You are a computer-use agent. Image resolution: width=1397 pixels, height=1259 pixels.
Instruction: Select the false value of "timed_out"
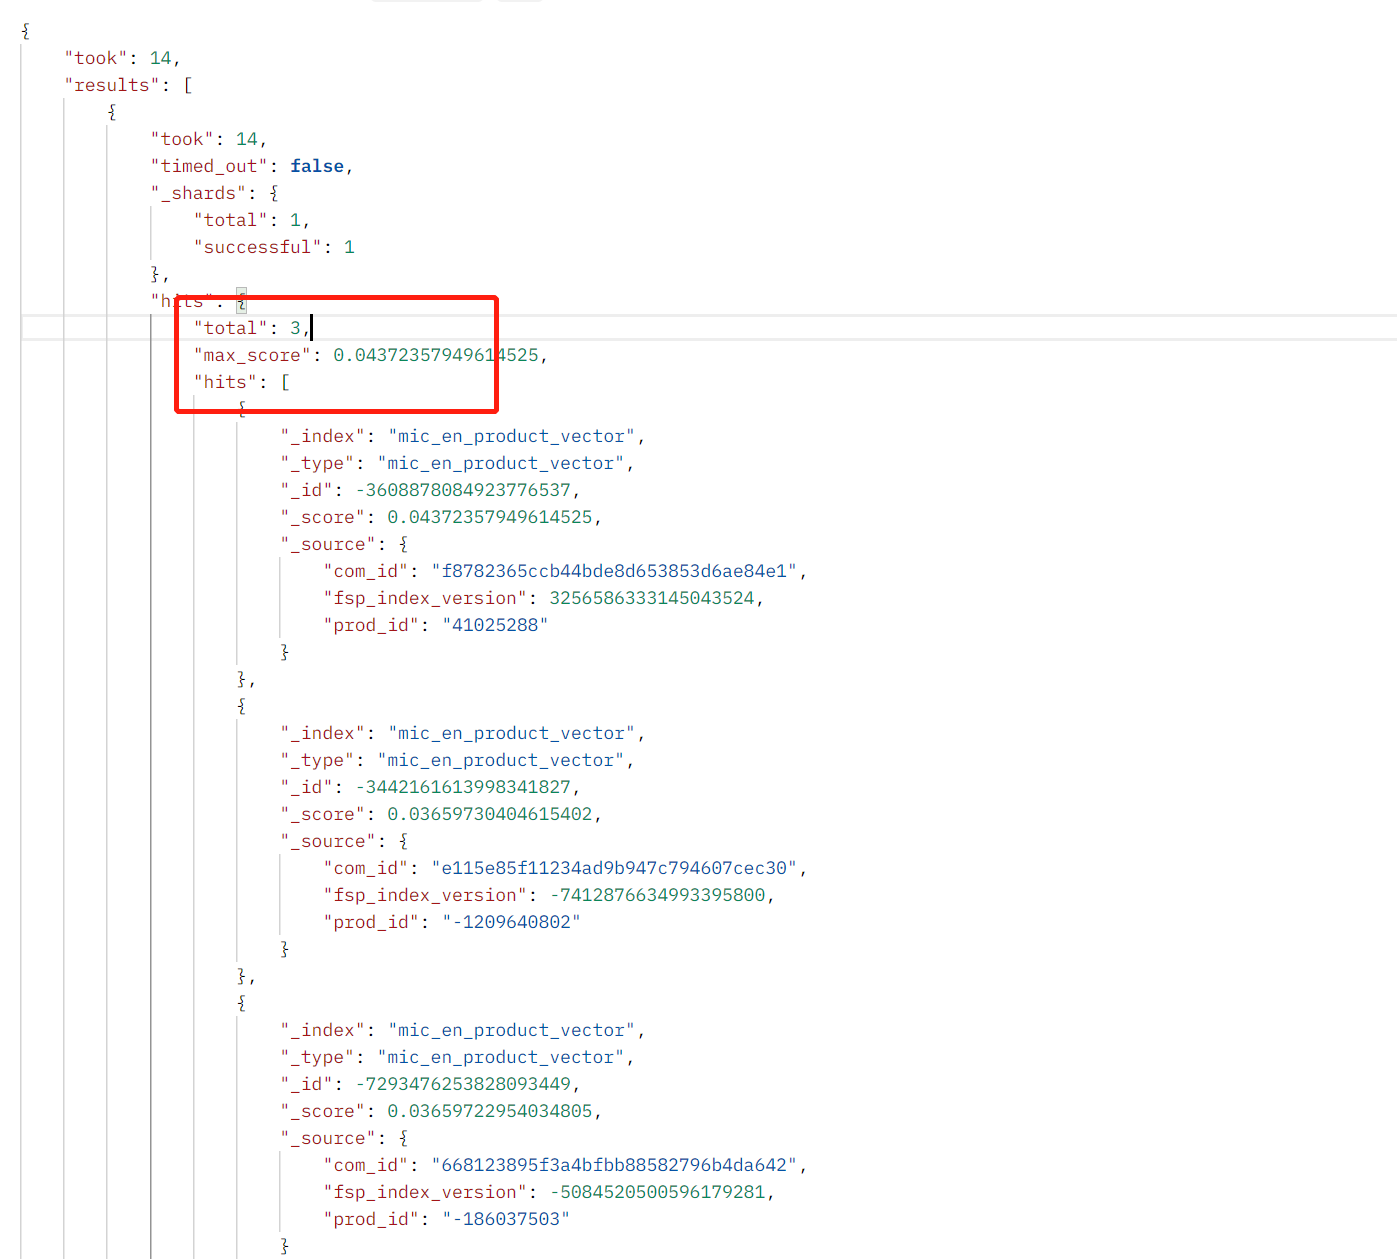[x=316, y=165]
